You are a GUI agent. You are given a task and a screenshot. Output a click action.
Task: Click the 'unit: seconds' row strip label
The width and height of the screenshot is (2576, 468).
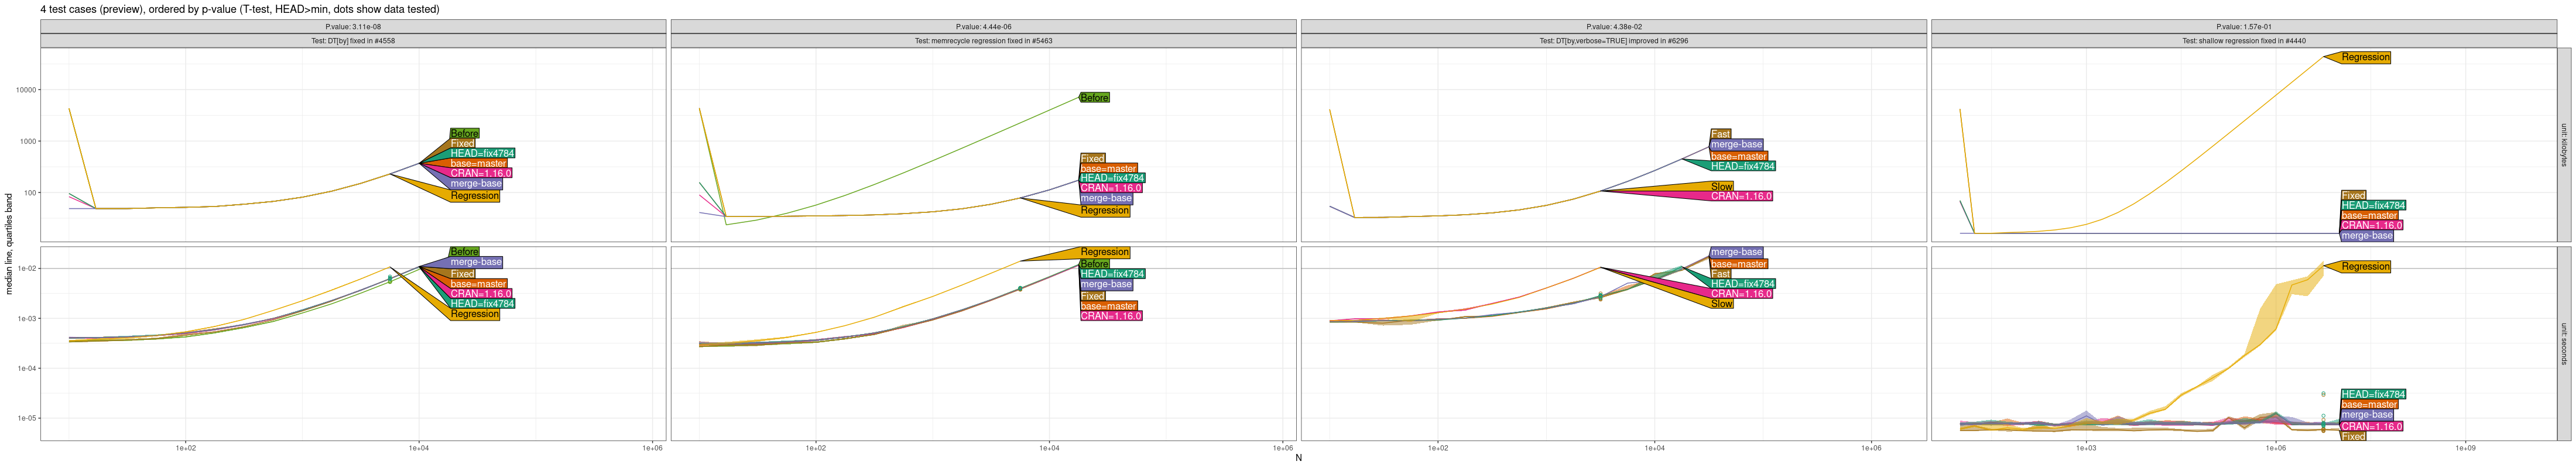click(2564, 344)
